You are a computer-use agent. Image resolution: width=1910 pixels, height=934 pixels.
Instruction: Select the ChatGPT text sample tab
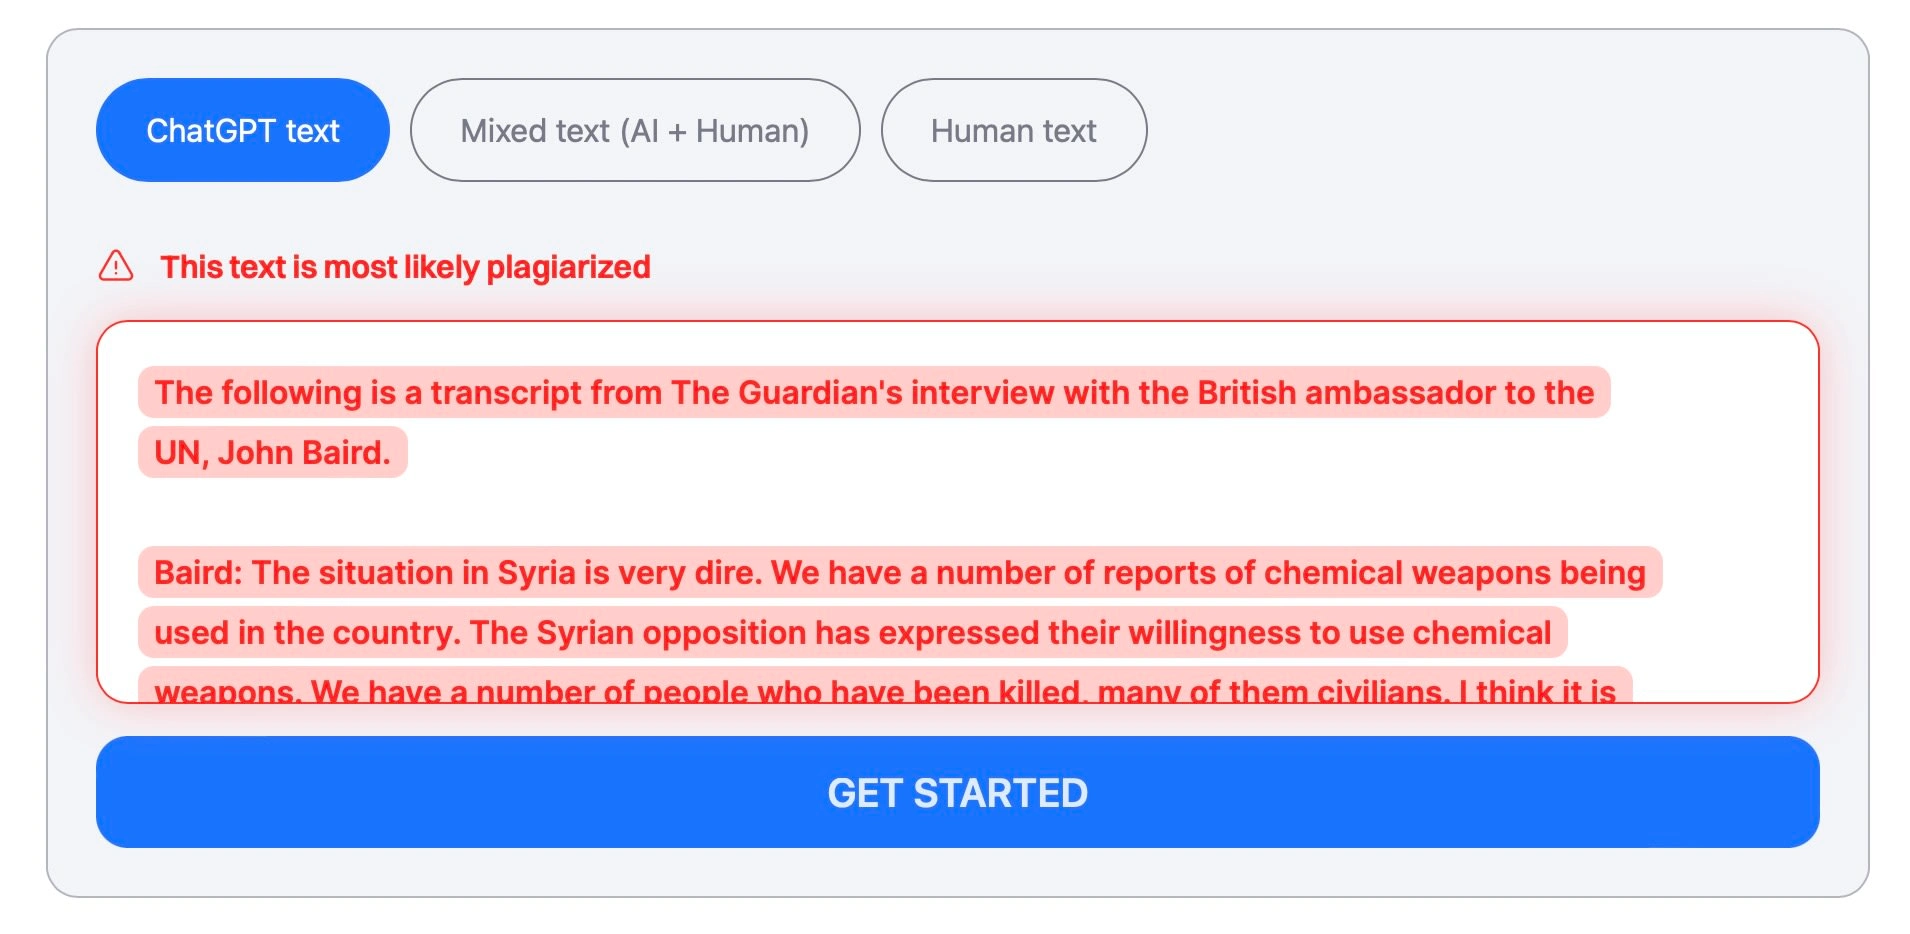[242, 130]
